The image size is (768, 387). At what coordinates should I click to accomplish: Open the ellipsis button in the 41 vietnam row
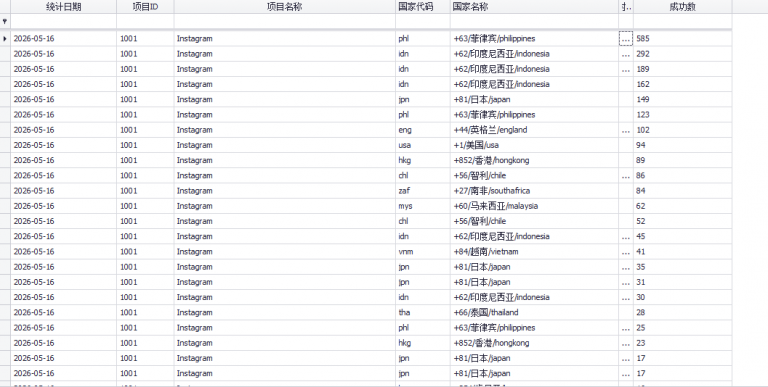(626, 252)
